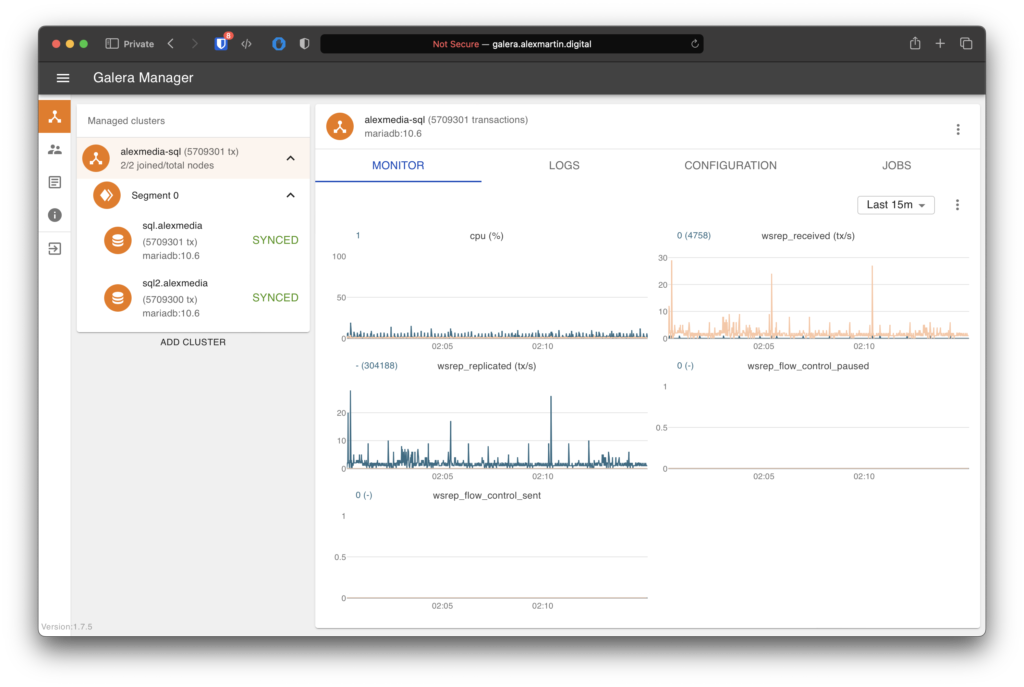Viewport: 1024px width, 687px height.
Task: Click the wsrep_received chart plot area
Action: (x=818, y=297)
